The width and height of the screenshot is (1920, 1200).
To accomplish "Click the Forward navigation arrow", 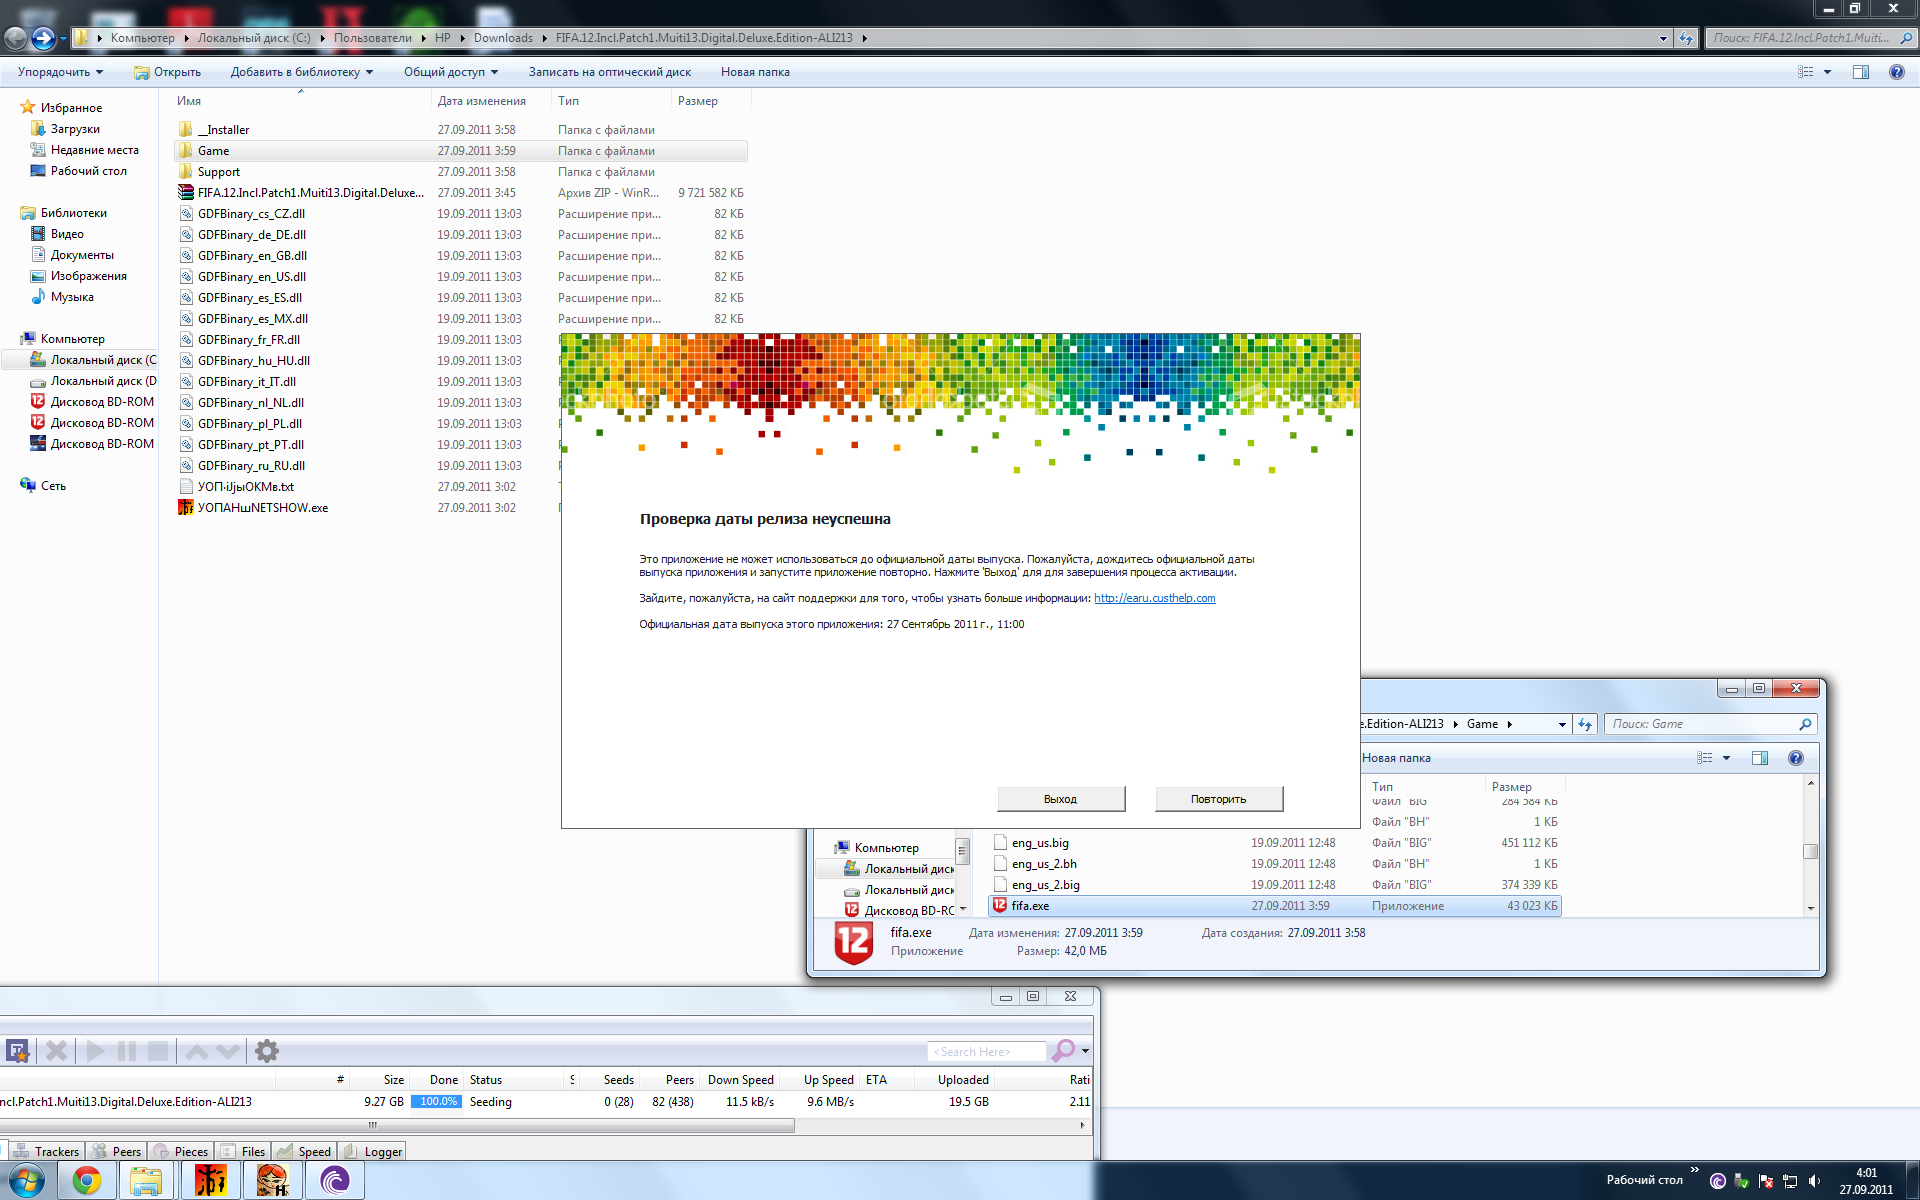I will (43, 38).
